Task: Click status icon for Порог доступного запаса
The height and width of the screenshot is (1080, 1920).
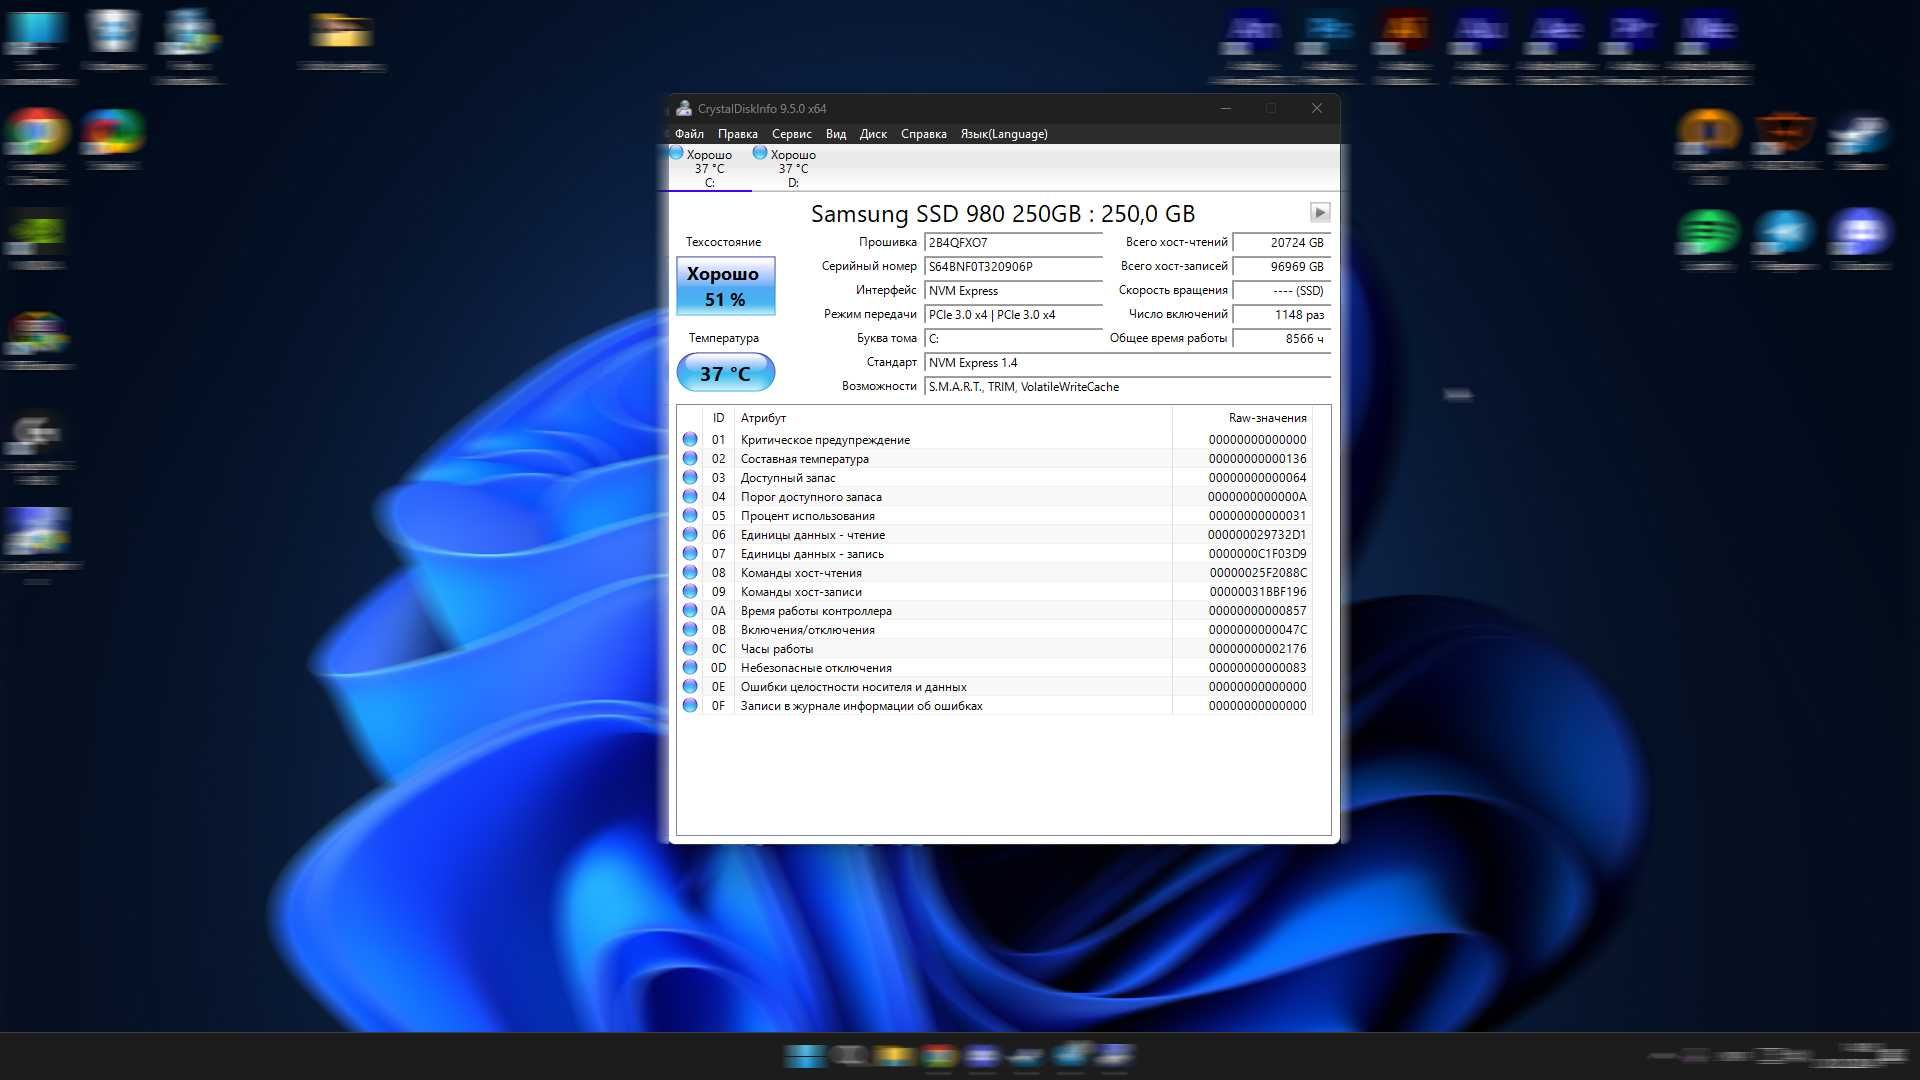Action: [x=690, y=496]
